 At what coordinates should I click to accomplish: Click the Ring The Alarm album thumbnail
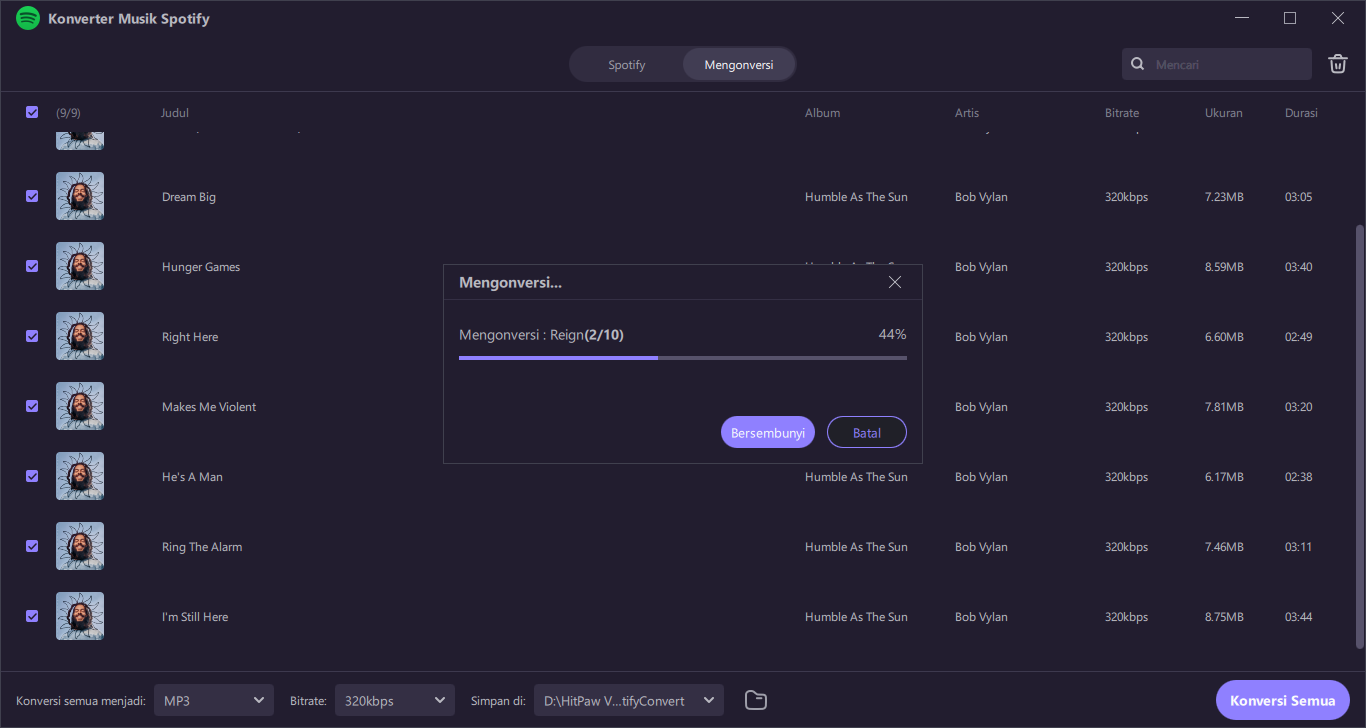pos(80,546)
